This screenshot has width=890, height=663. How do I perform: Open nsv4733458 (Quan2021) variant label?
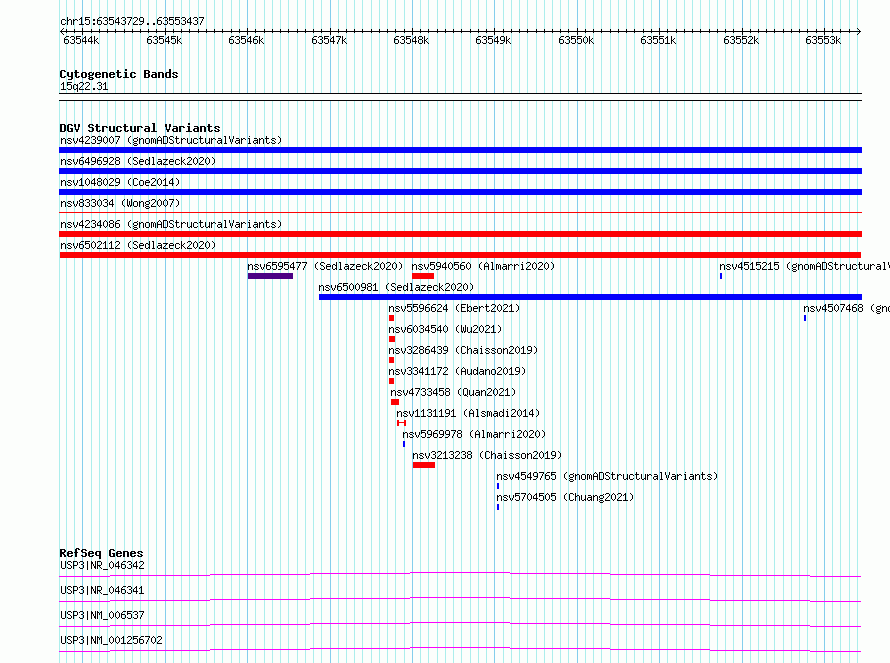(453, 392)
